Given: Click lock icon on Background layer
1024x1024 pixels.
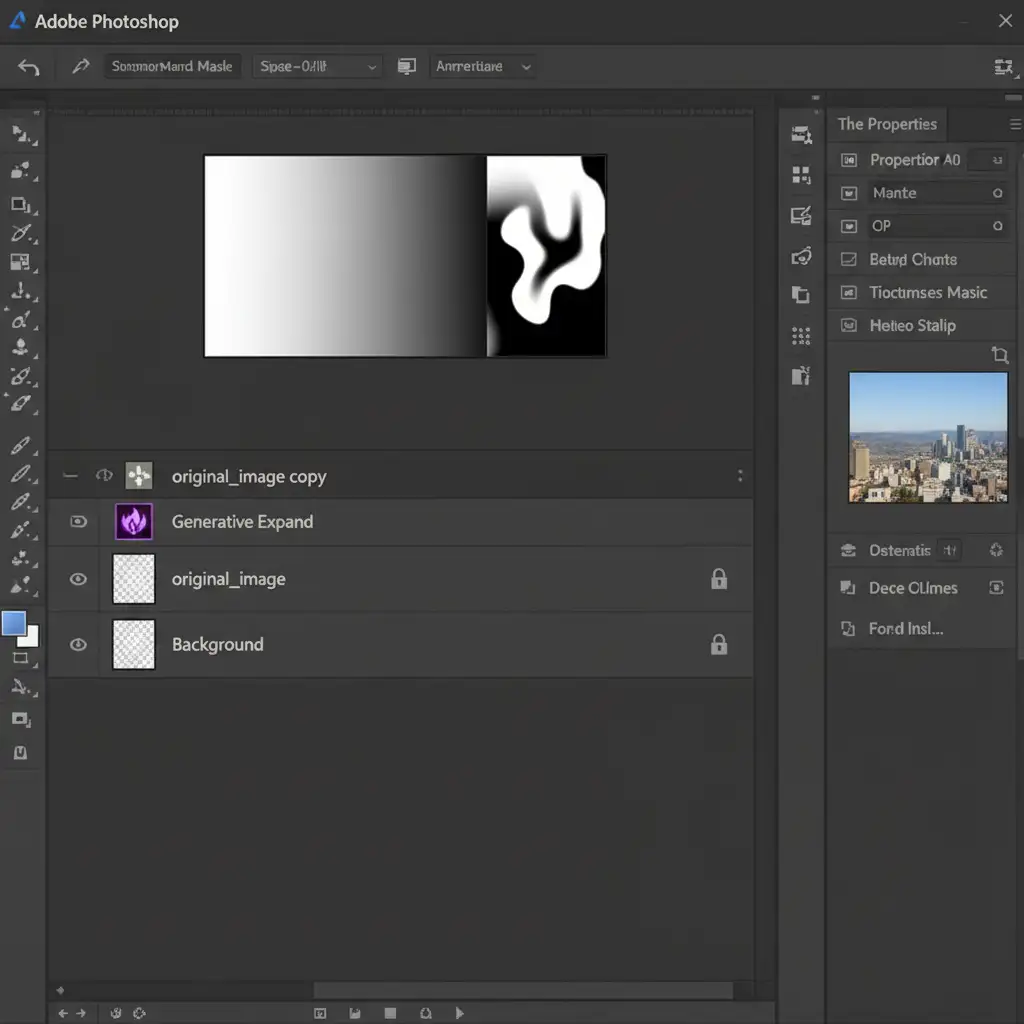Looking at the screenshot, I should (718, 645).
